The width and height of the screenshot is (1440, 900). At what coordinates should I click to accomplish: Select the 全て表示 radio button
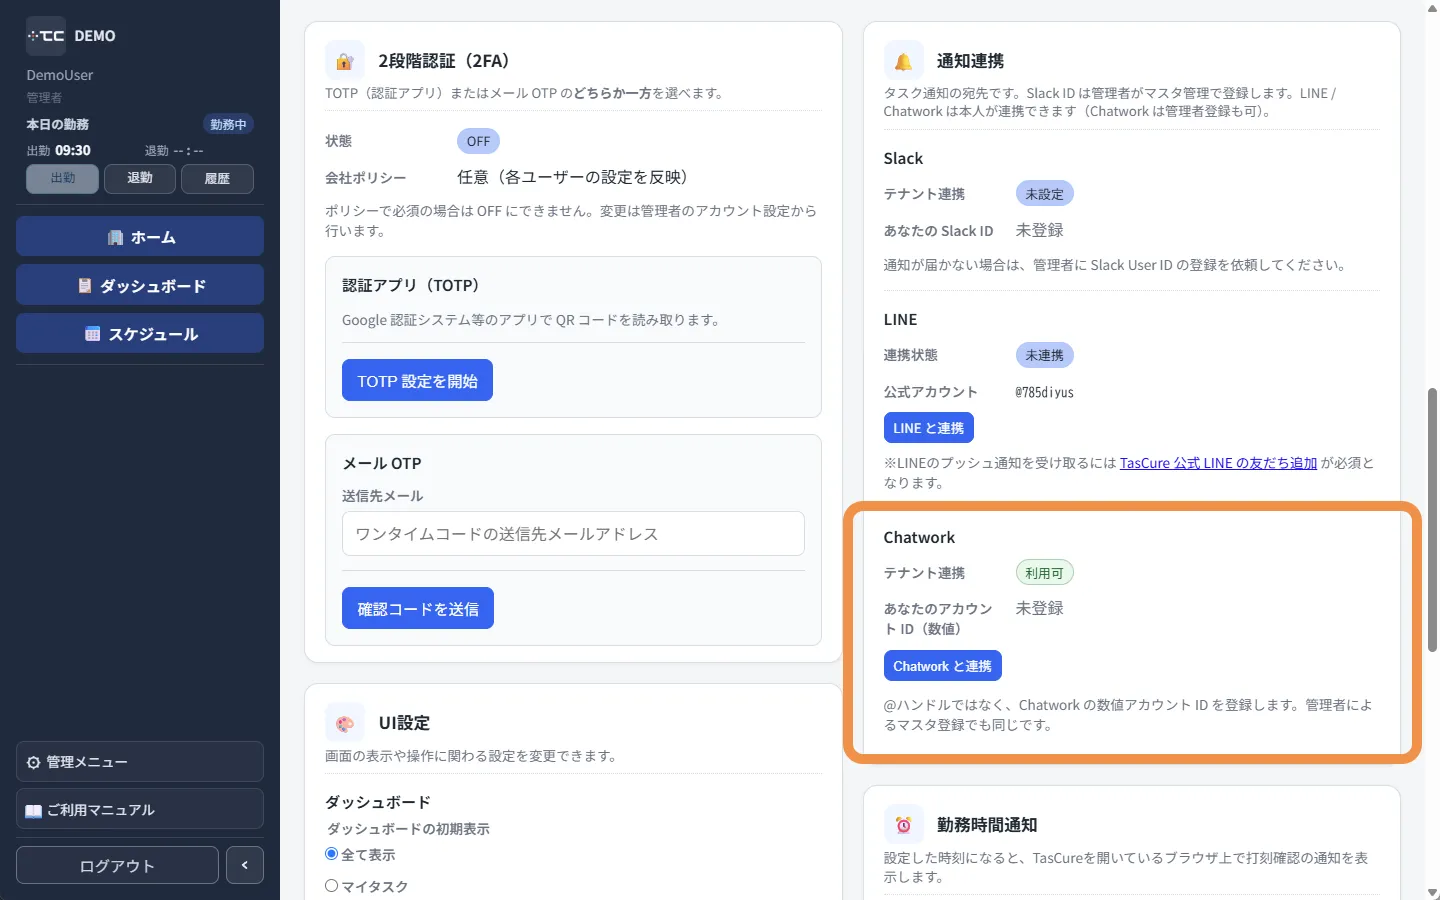click(332, 854)
